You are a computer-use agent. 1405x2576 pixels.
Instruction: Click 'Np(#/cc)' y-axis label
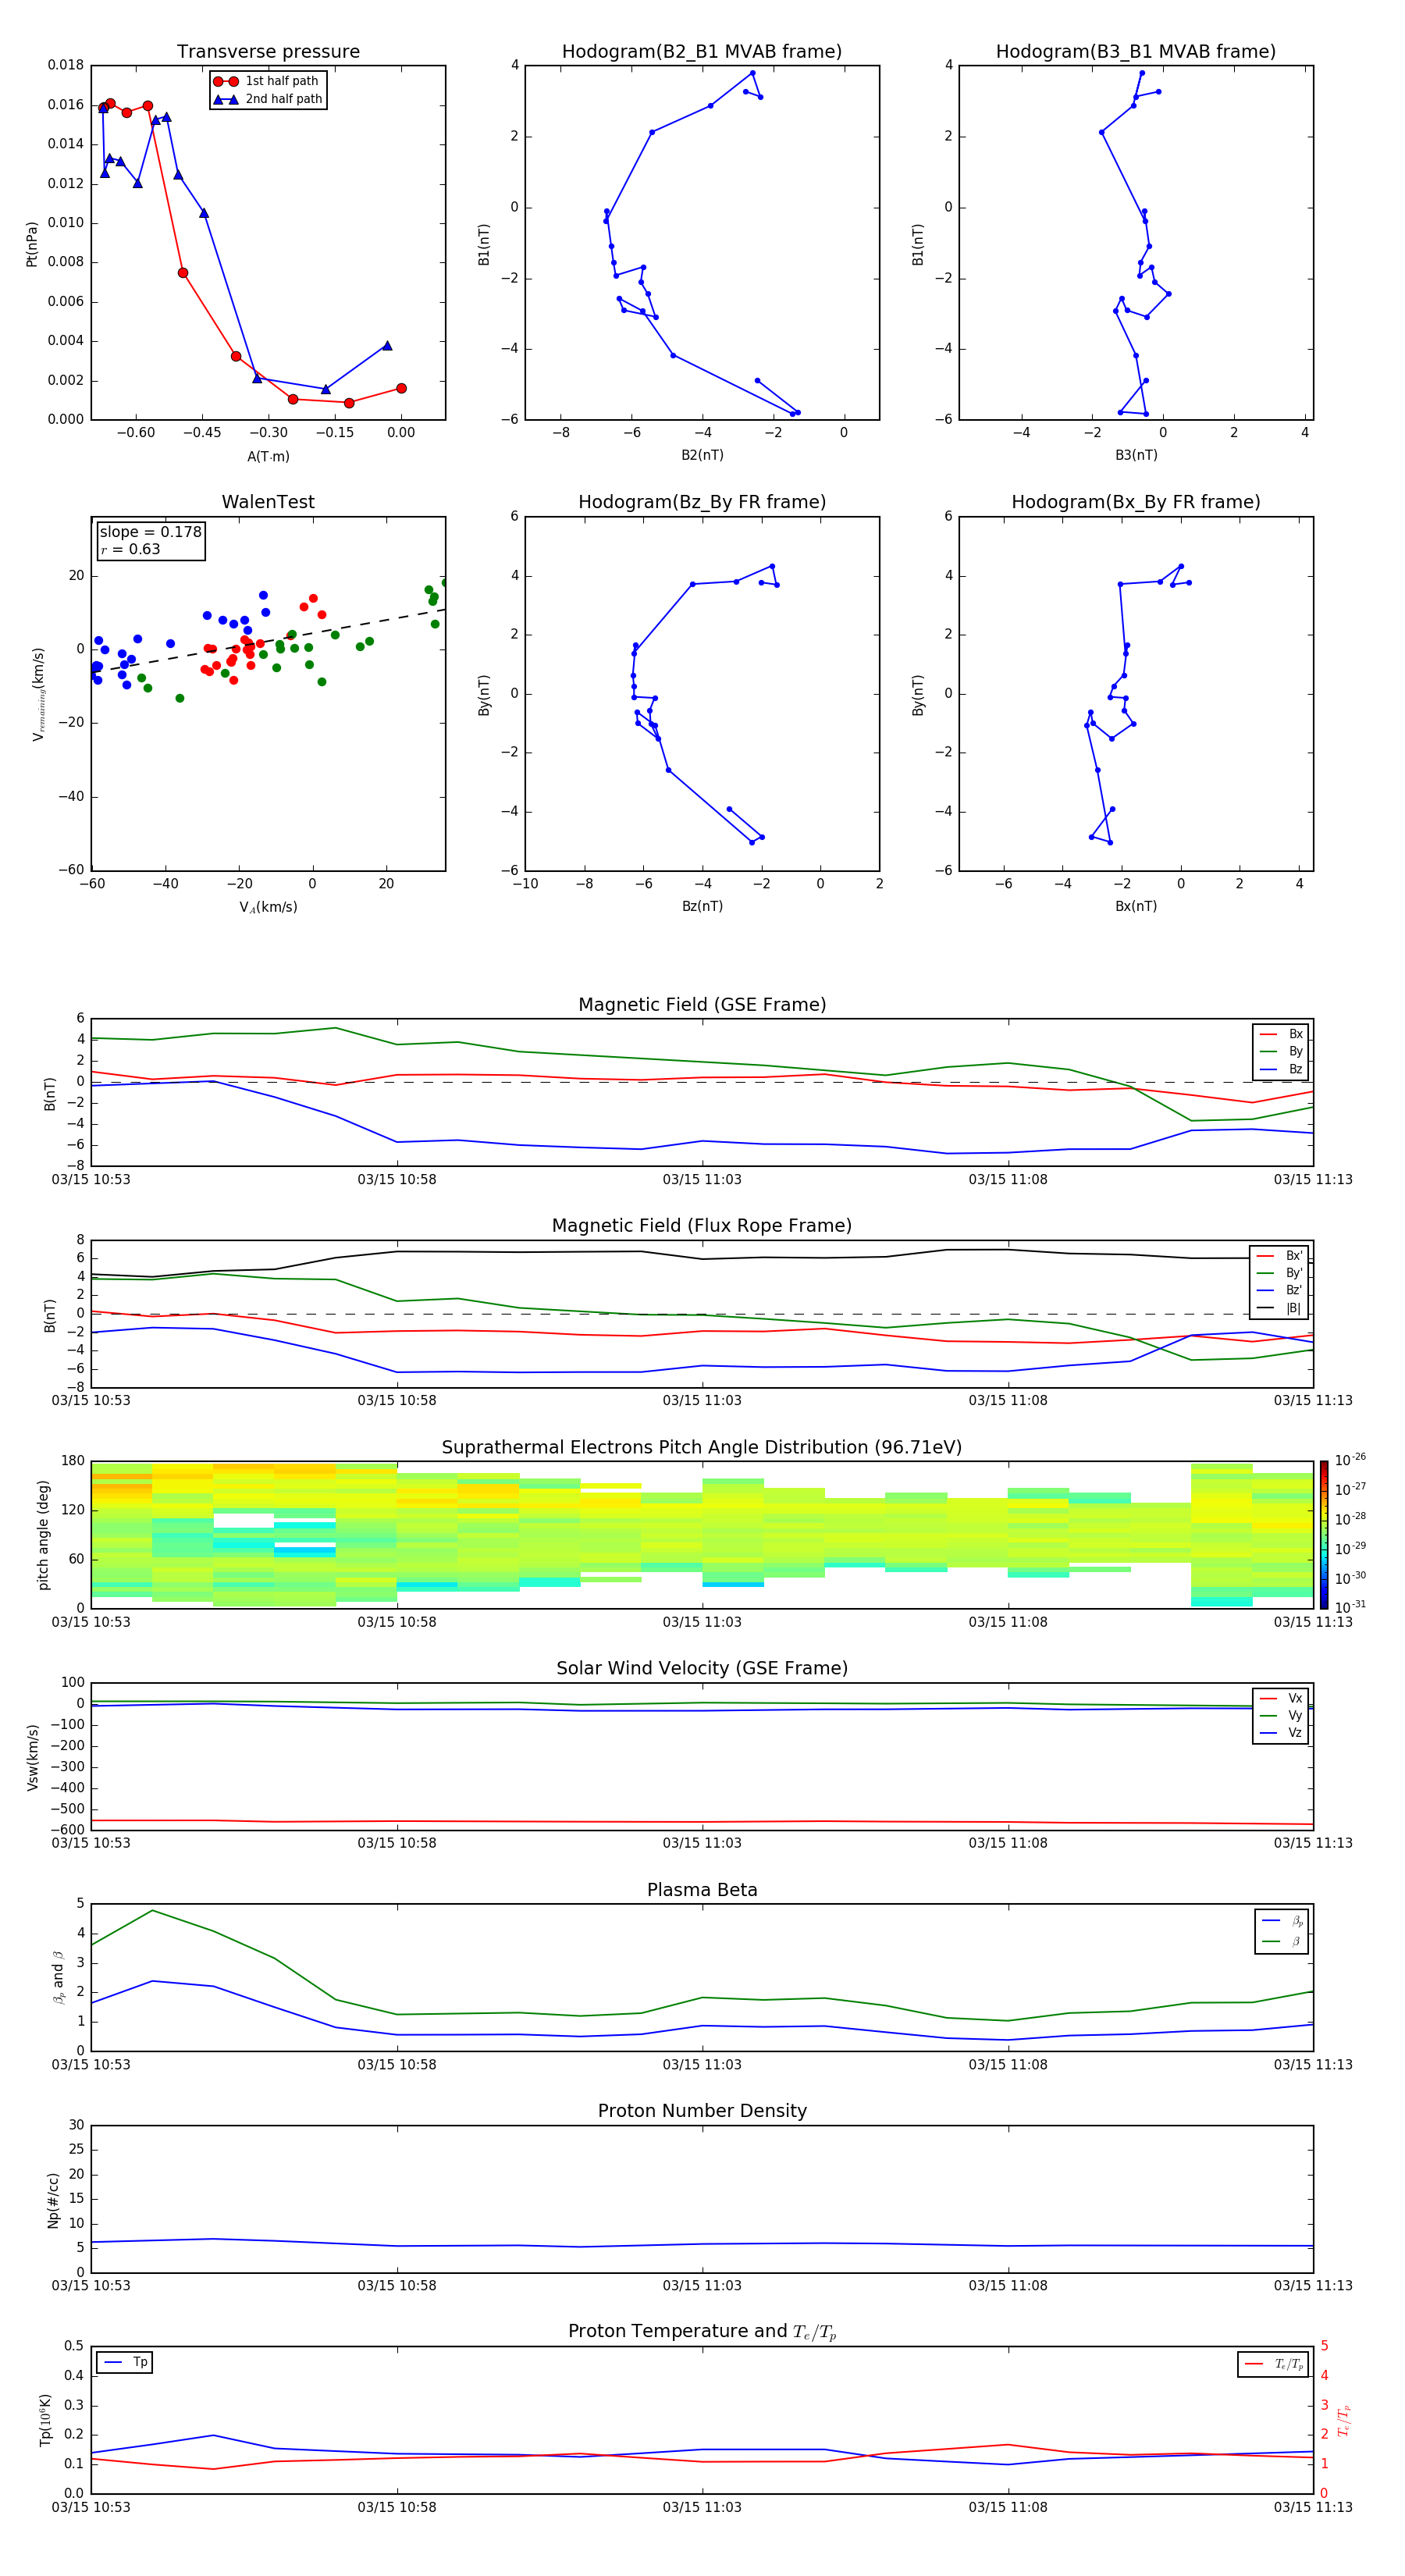[x=53, y=2200]
